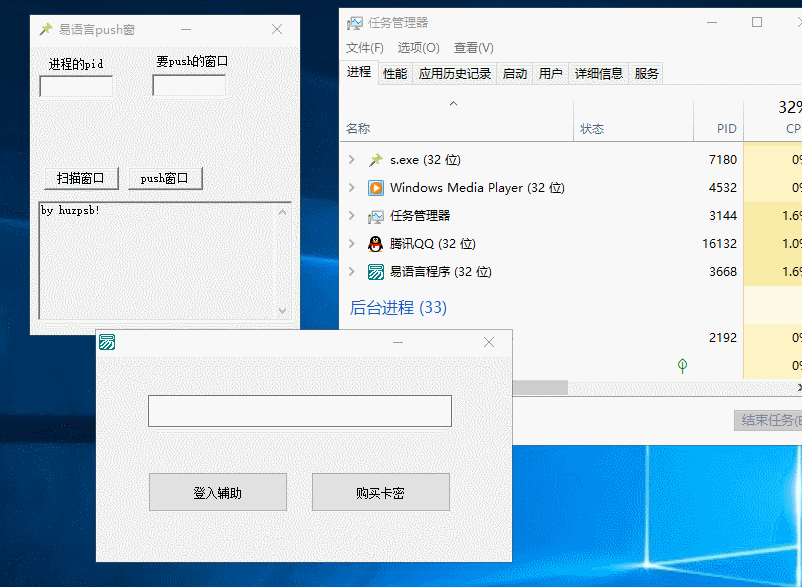Switch to the 应用历史记录 tab
This screenshot has height=587, width=802.
pyautogui.click(x=455, y=74)
